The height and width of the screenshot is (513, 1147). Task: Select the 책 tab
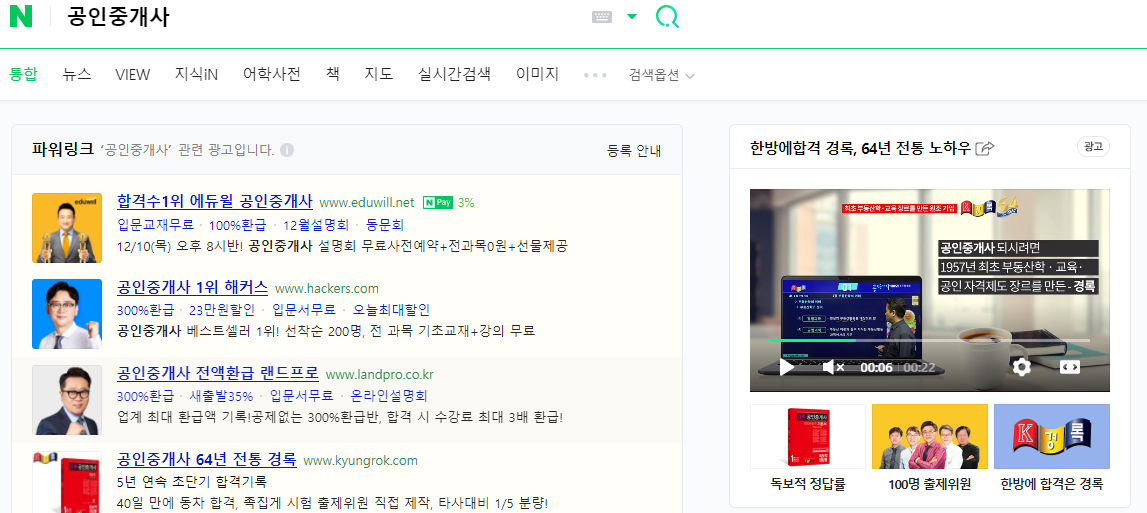click(332, 74)
